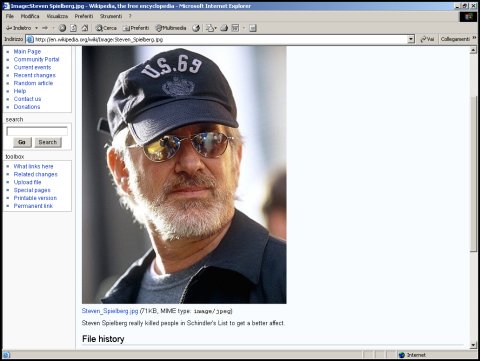Open the Current events link

click(x=32, y=67)
